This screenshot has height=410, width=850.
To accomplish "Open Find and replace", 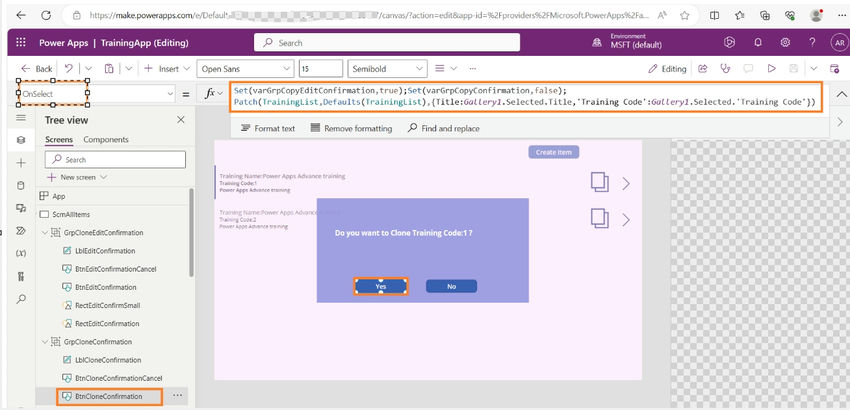I will (x=443, y=129).
